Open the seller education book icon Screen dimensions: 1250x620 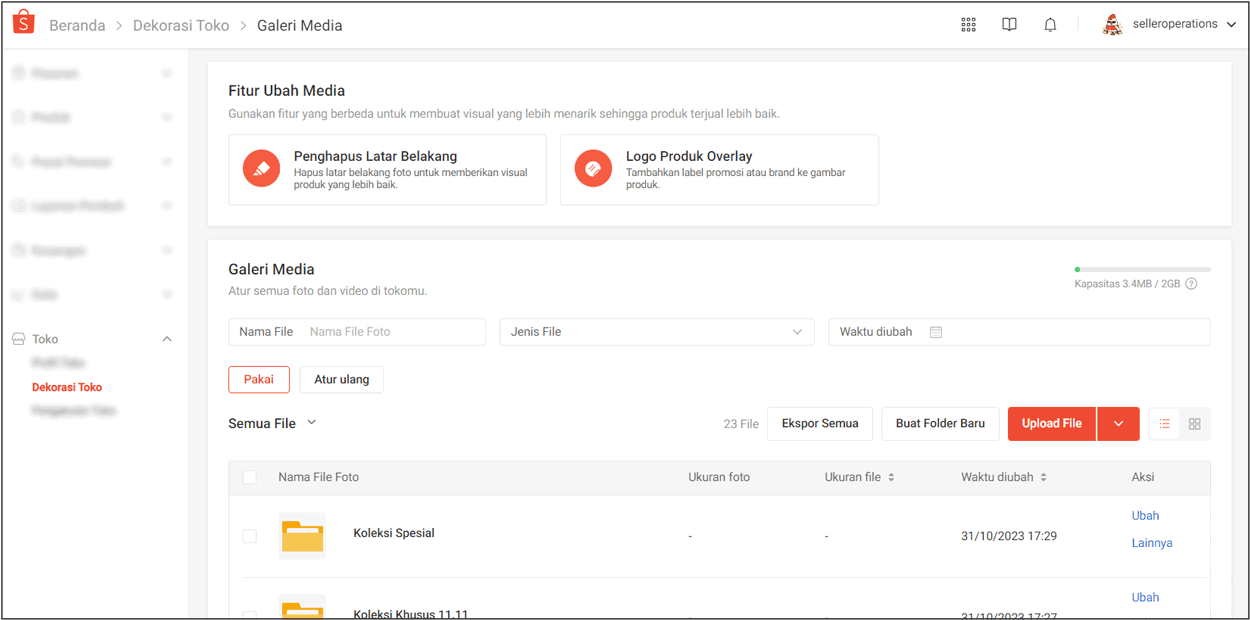coord(1009,25)
